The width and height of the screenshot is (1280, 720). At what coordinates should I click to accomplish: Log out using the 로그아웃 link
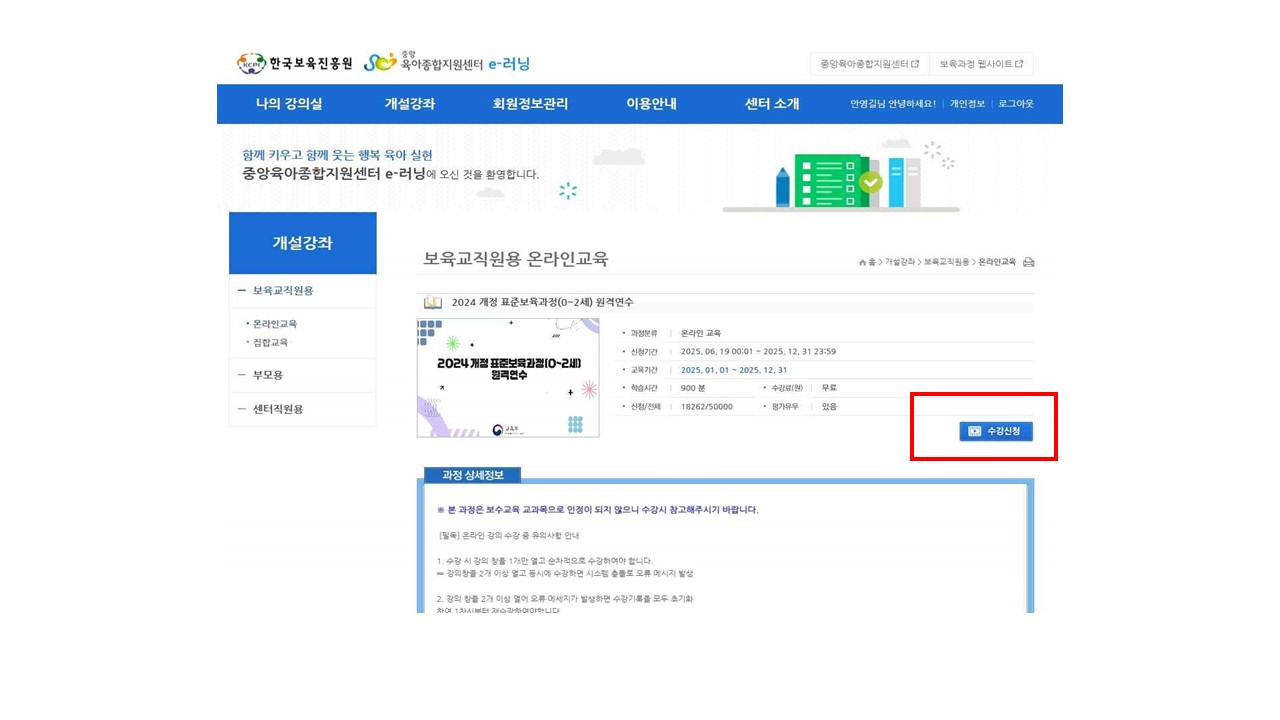[1016, 104]
